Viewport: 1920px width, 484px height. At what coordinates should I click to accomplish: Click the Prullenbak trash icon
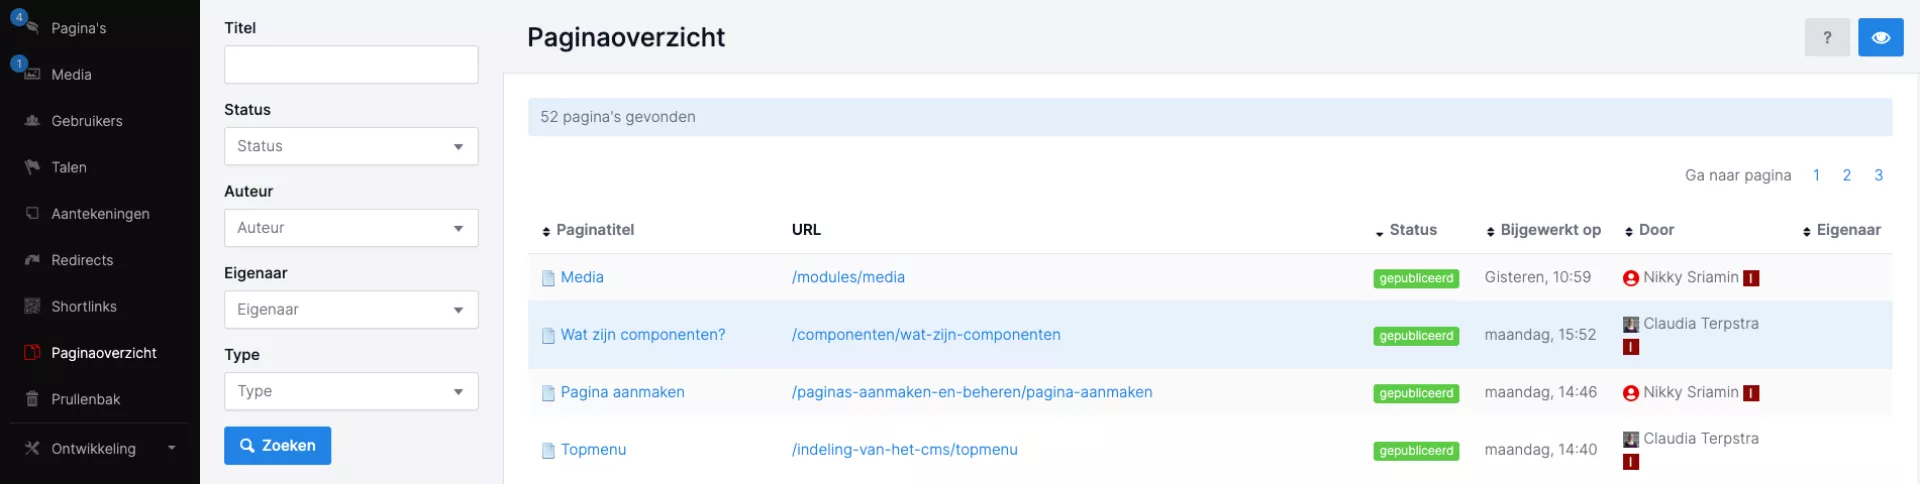coord(32,399)
